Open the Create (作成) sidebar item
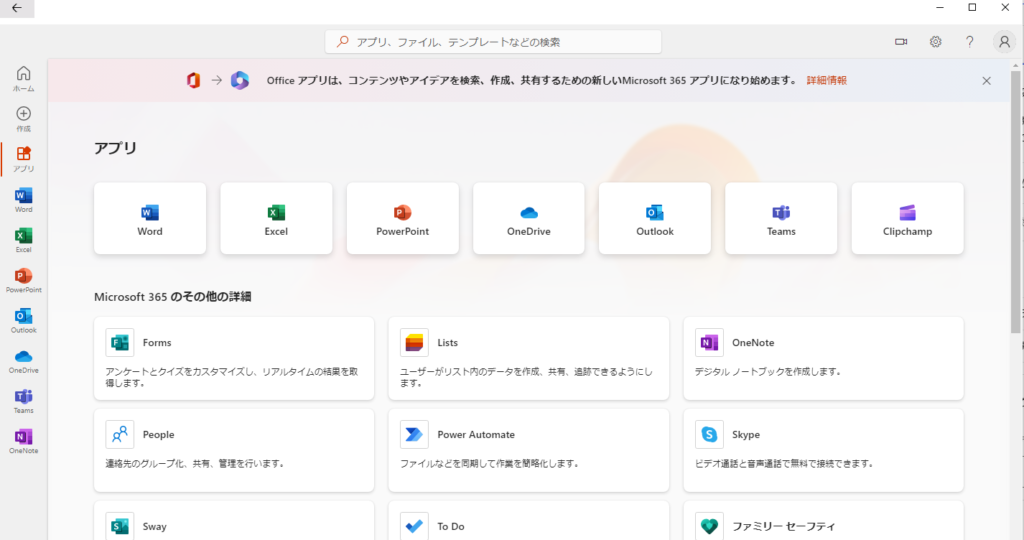Viewport: 1024px width, 540px height. tap(24, 119)
